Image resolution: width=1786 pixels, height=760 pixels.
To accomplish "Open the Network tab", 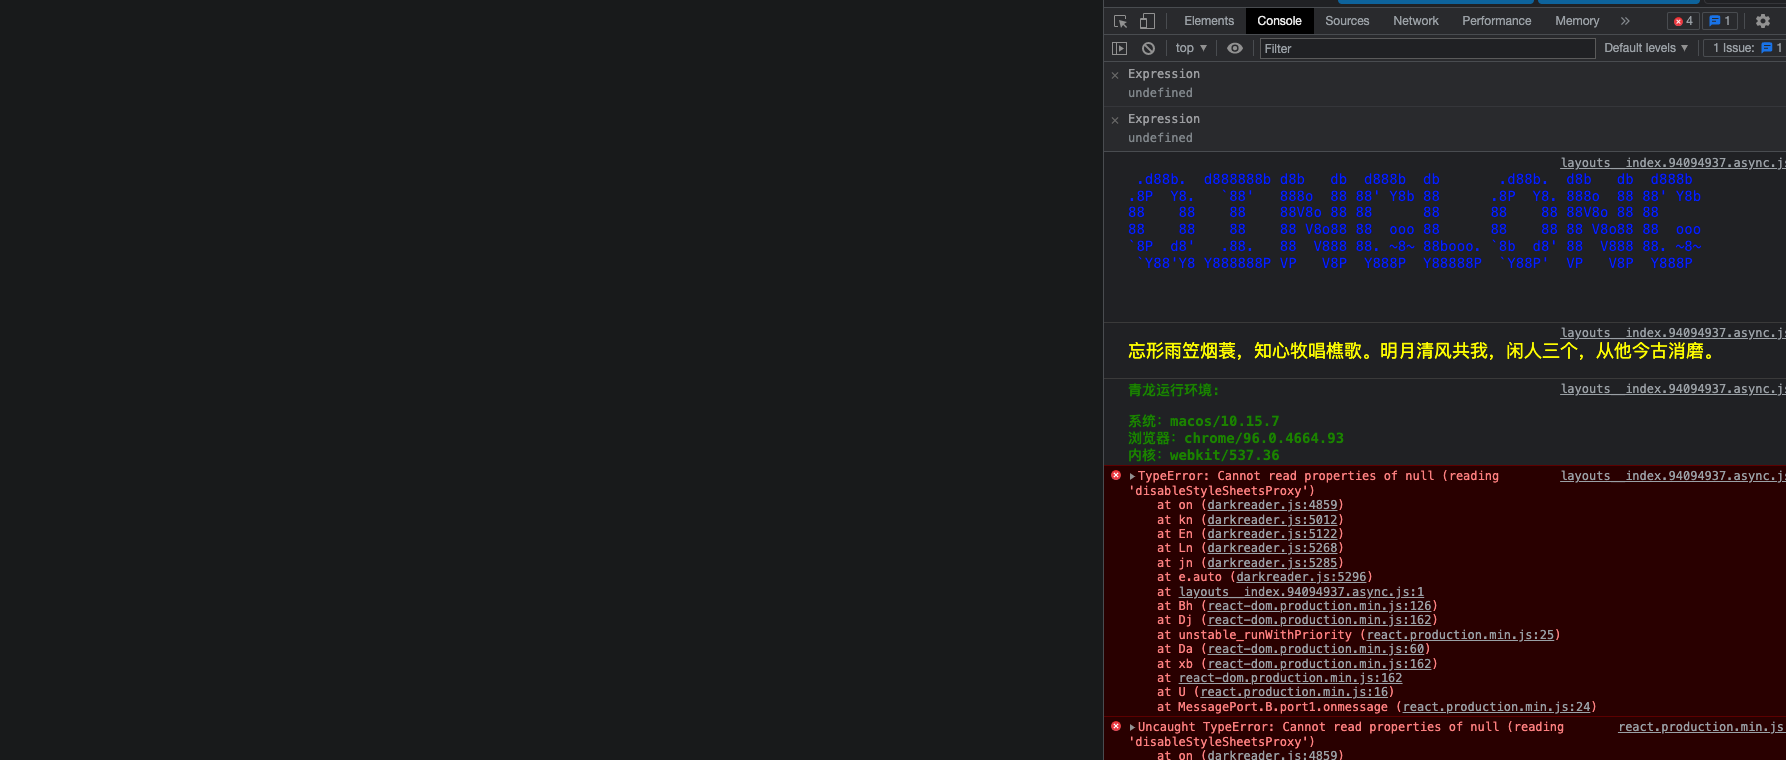I will point(1416,21).
